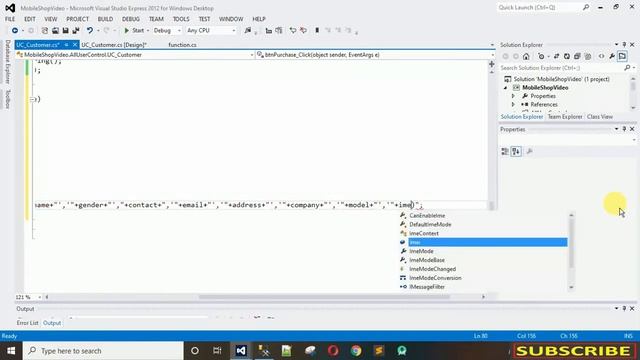The image size is (640, 360).
Task: Open the Toolbox side tab
Action: (x=7, y=99)
